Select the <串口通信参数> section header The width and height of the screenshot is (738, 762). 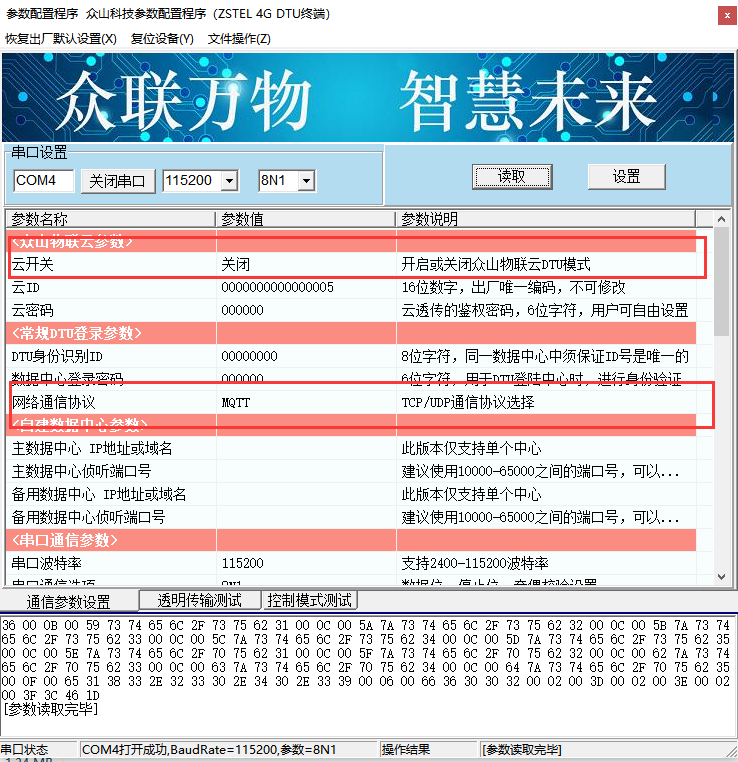click(x=351, y=540)
